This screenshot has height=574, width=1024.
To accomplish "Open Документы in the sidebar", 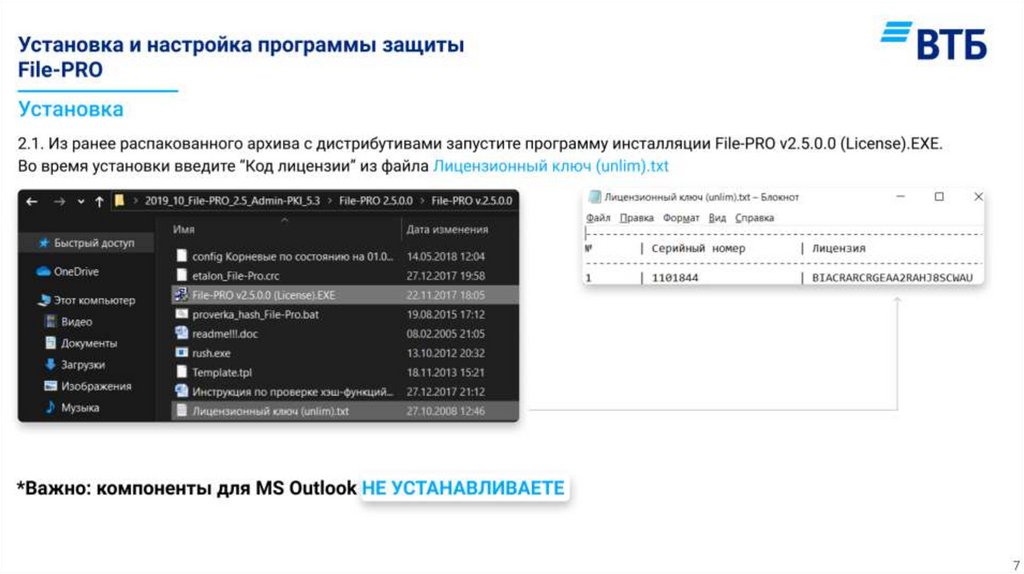I will (87, 343).
